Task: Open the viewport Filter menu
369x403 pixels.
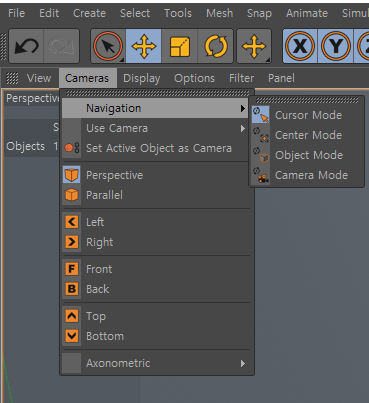Action: (241, 78)
